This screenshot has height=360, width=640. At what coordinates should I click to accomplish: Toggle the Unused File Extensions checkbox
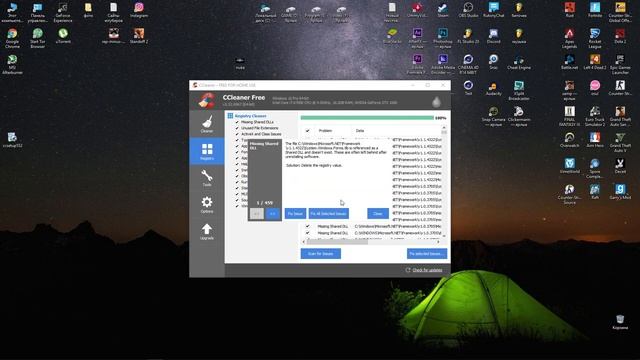[237, 128]
